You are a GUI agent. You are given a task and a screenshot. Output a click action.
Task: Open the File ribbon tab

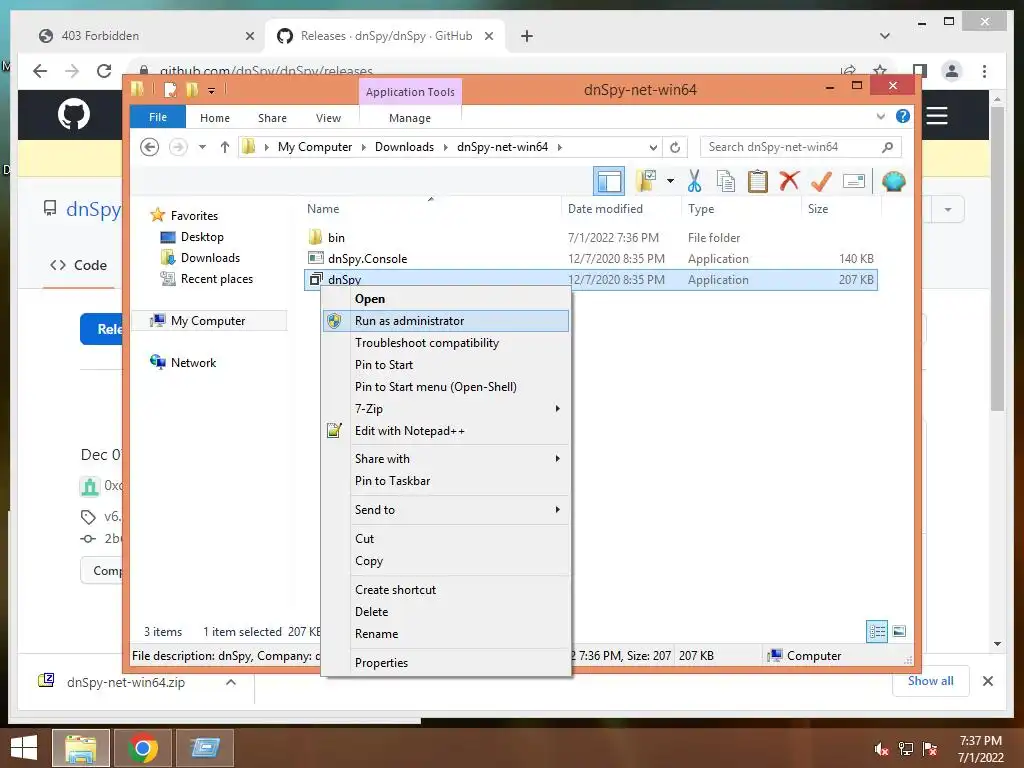pyautogui.click(x=157, y=117)
